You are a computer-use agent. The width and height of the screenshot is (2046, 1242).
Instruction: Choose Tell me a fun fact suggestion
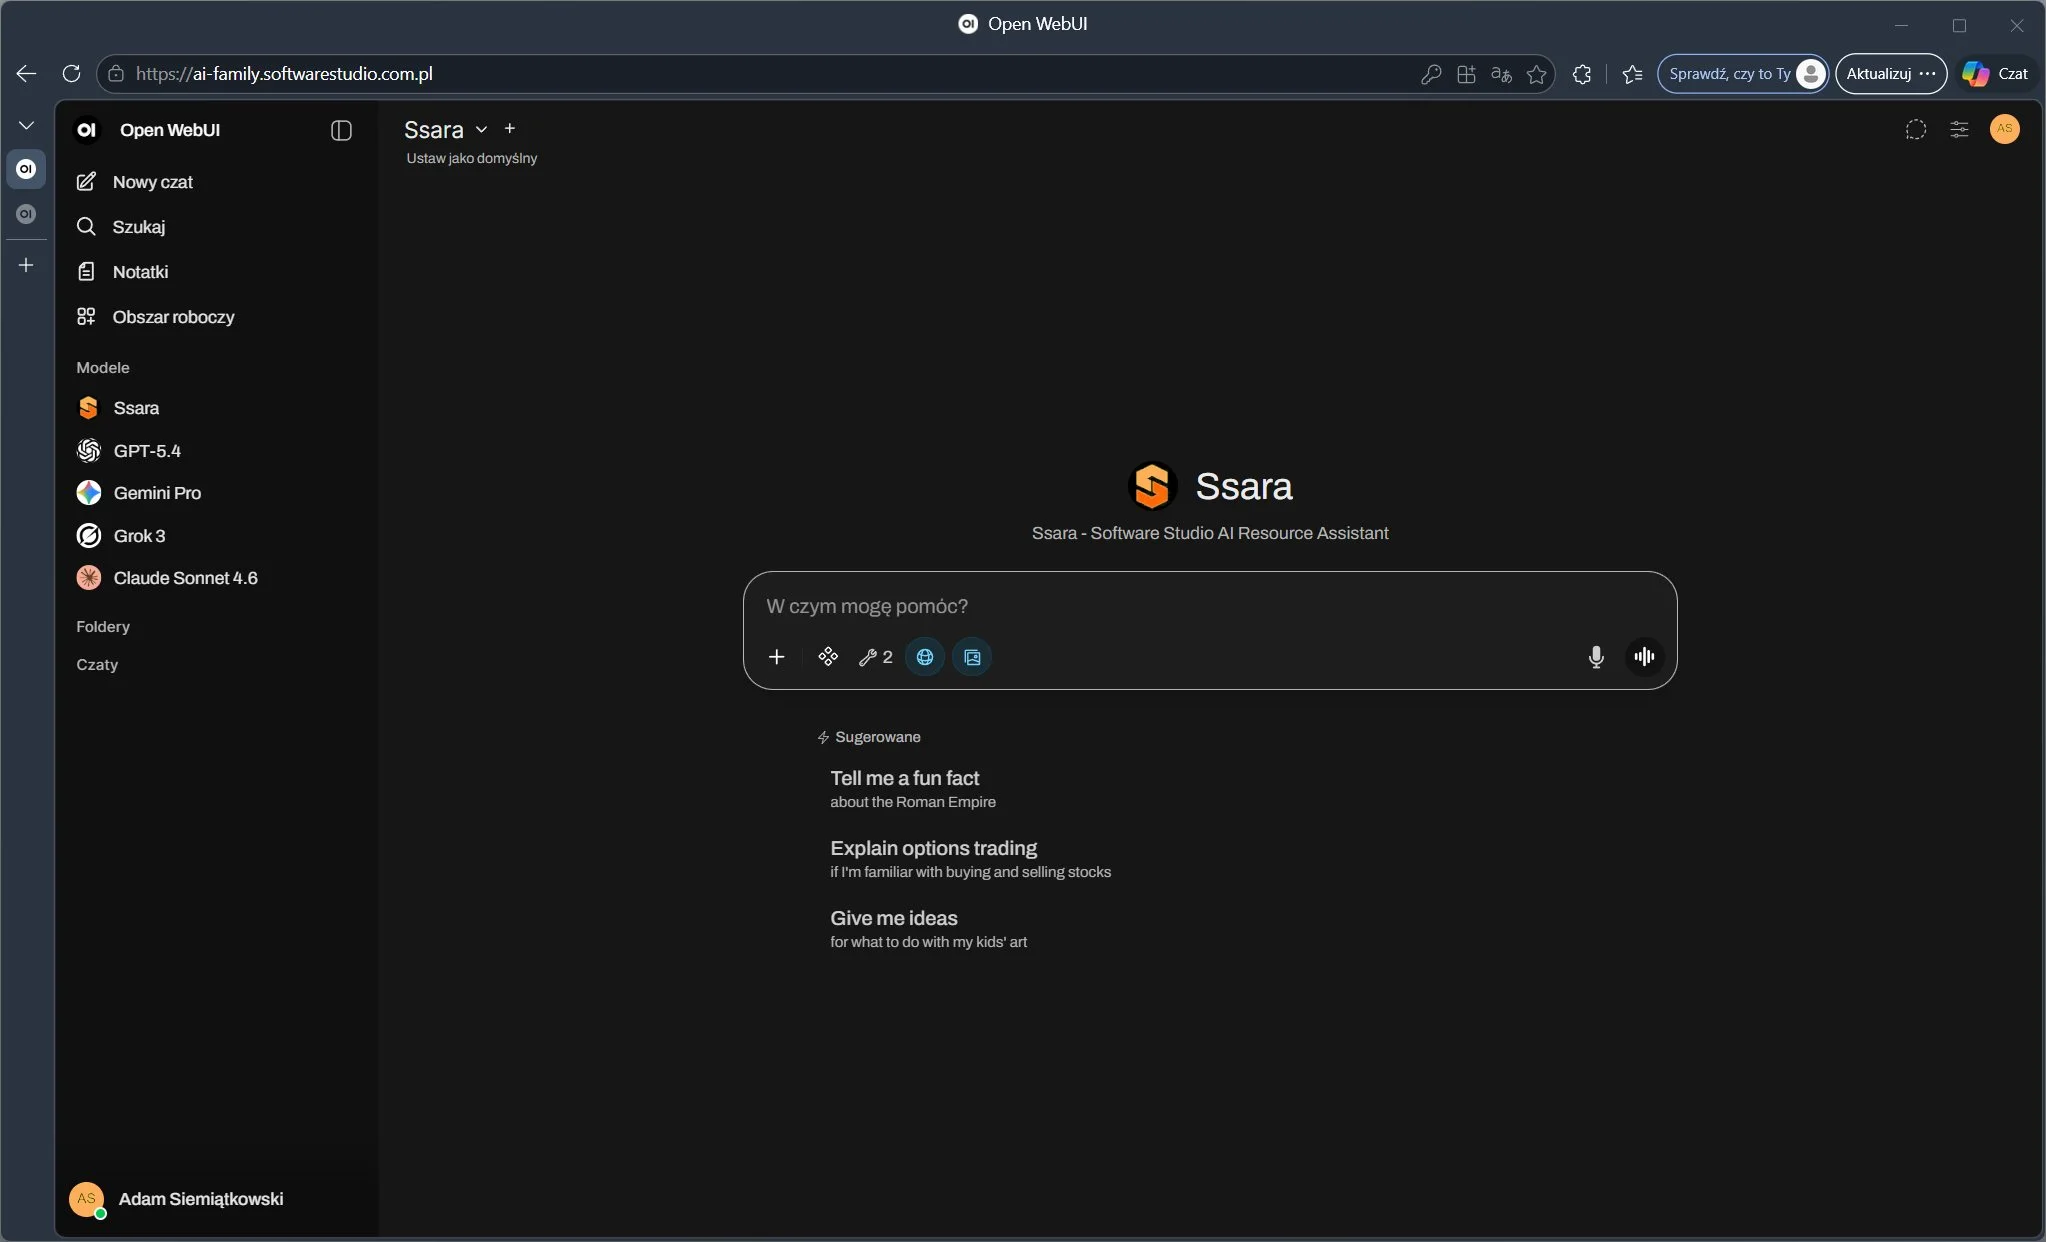coord(913,789)
